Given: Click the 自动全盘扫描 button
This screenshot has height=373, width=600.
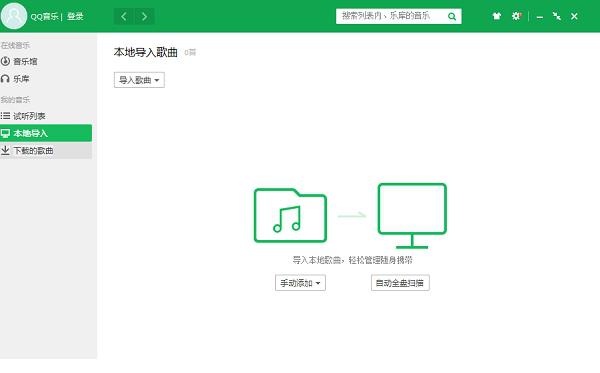Looking at the screenshot, I should pyautogui.click(x=400, y=283).
